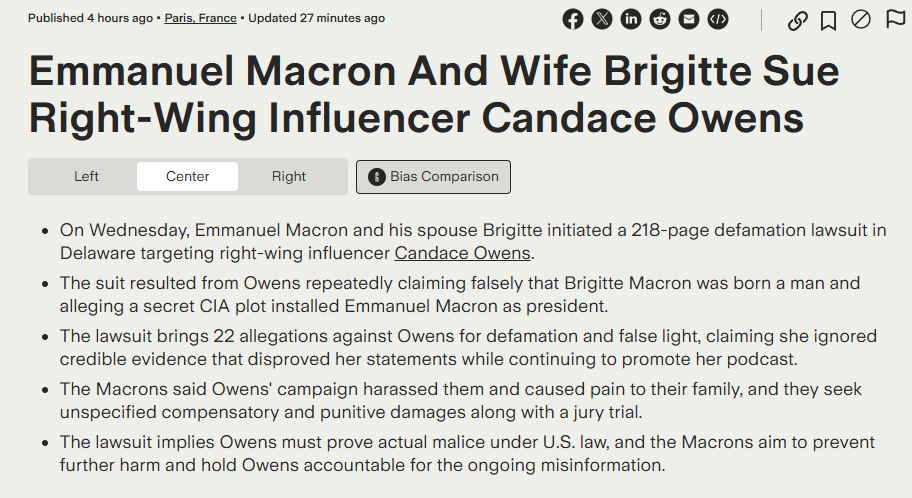The width and height of the screenshot is (912, 498).
Task: Follow the Candace Owens link
Action: (462, 253)
